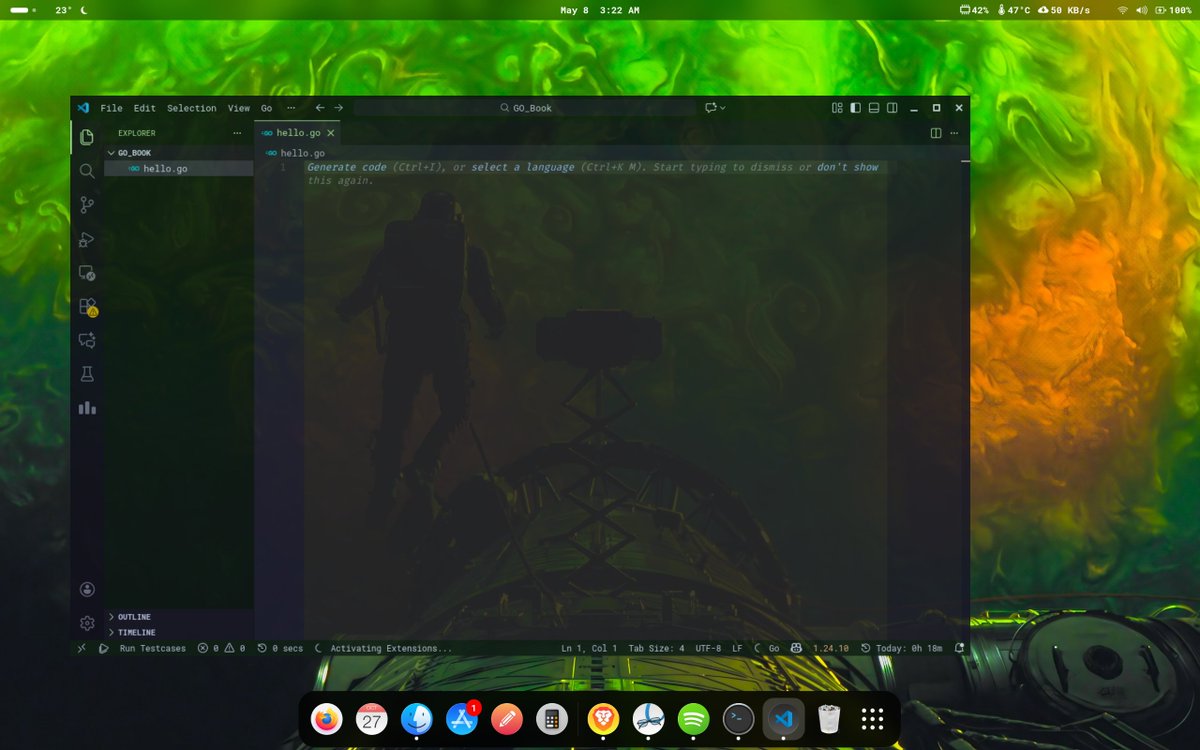1200x750 pixels.
Task: Open the App Store icon with badge
Action: click(x=463, y=718)
